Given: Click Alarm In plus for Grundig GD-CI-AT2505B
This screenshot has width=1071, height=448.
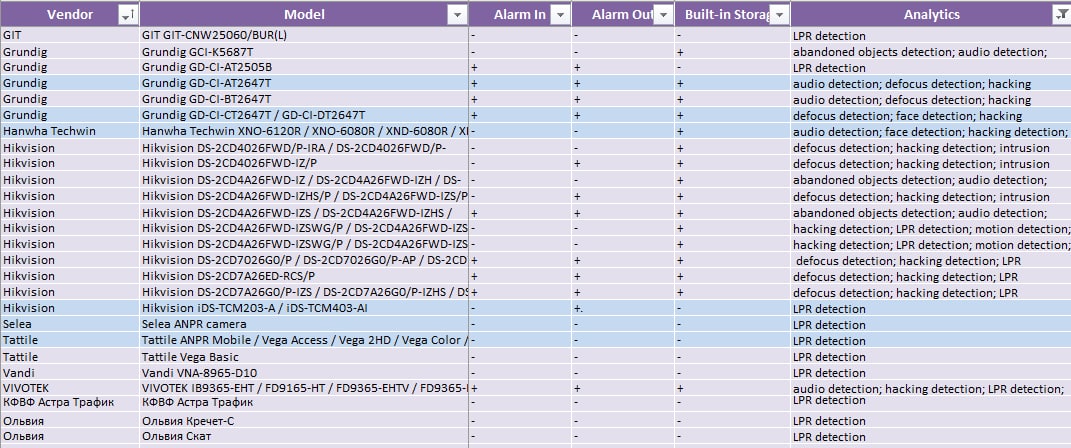Looking at the screenshot, I should pyautogui.click(x=520, y=68).
